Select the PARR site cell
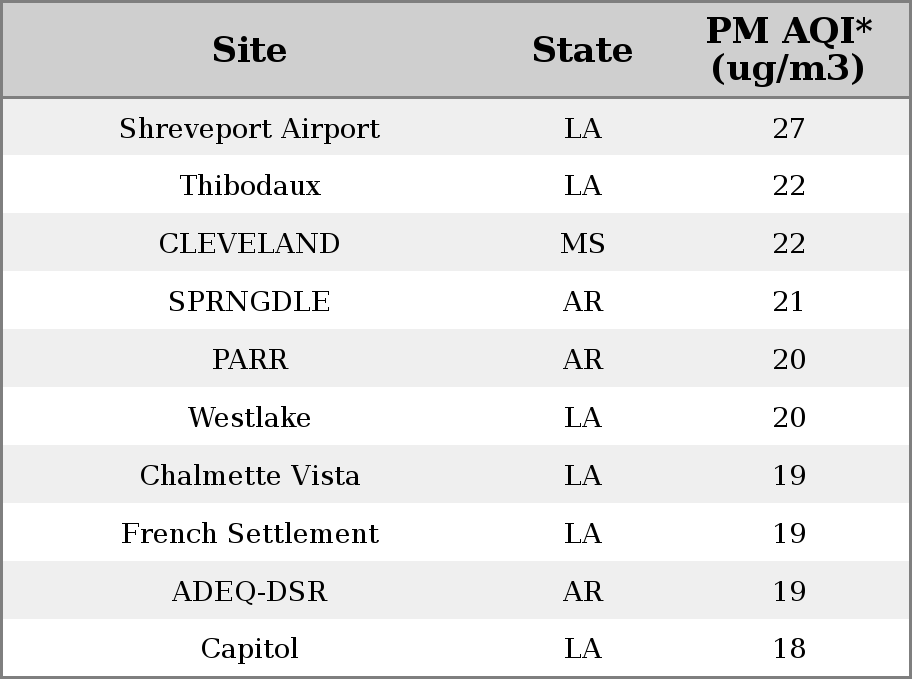912x679 pixels. (250, 359)
